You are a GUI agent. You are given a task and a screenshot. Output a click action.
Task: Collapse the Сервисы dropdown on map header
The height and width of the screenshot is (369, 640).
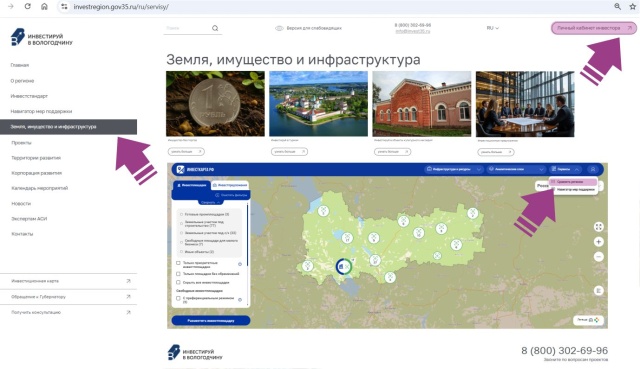pyautogui.click(x=565, y=169)
